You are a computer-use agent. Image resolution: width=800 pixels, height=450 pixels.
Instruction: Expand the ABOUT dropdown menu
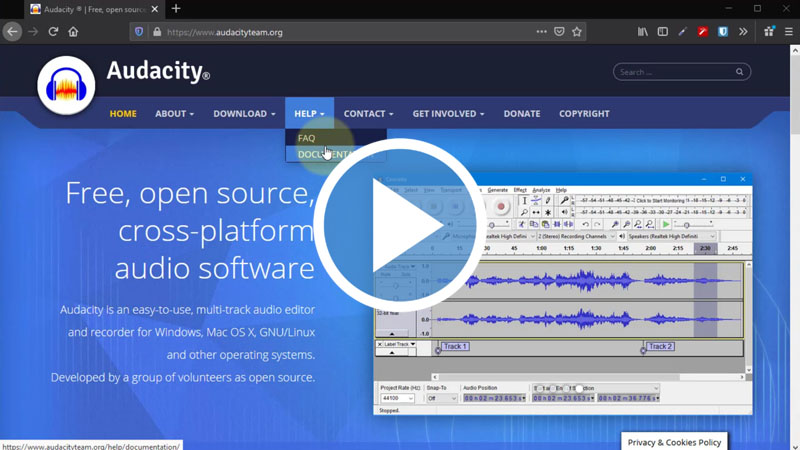pos(174,114)
